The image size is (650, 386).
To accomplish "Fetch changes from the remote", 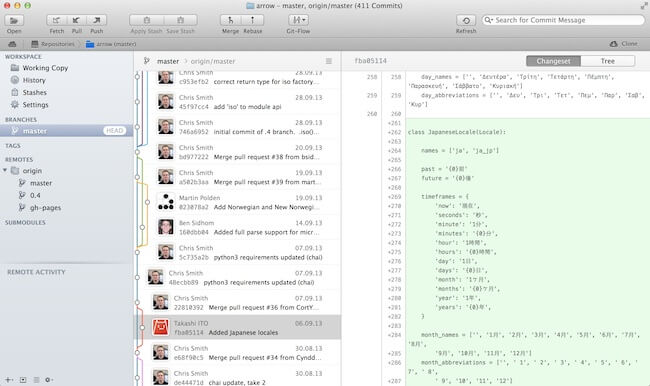I will pyautogui.click(x=56, y=20).
